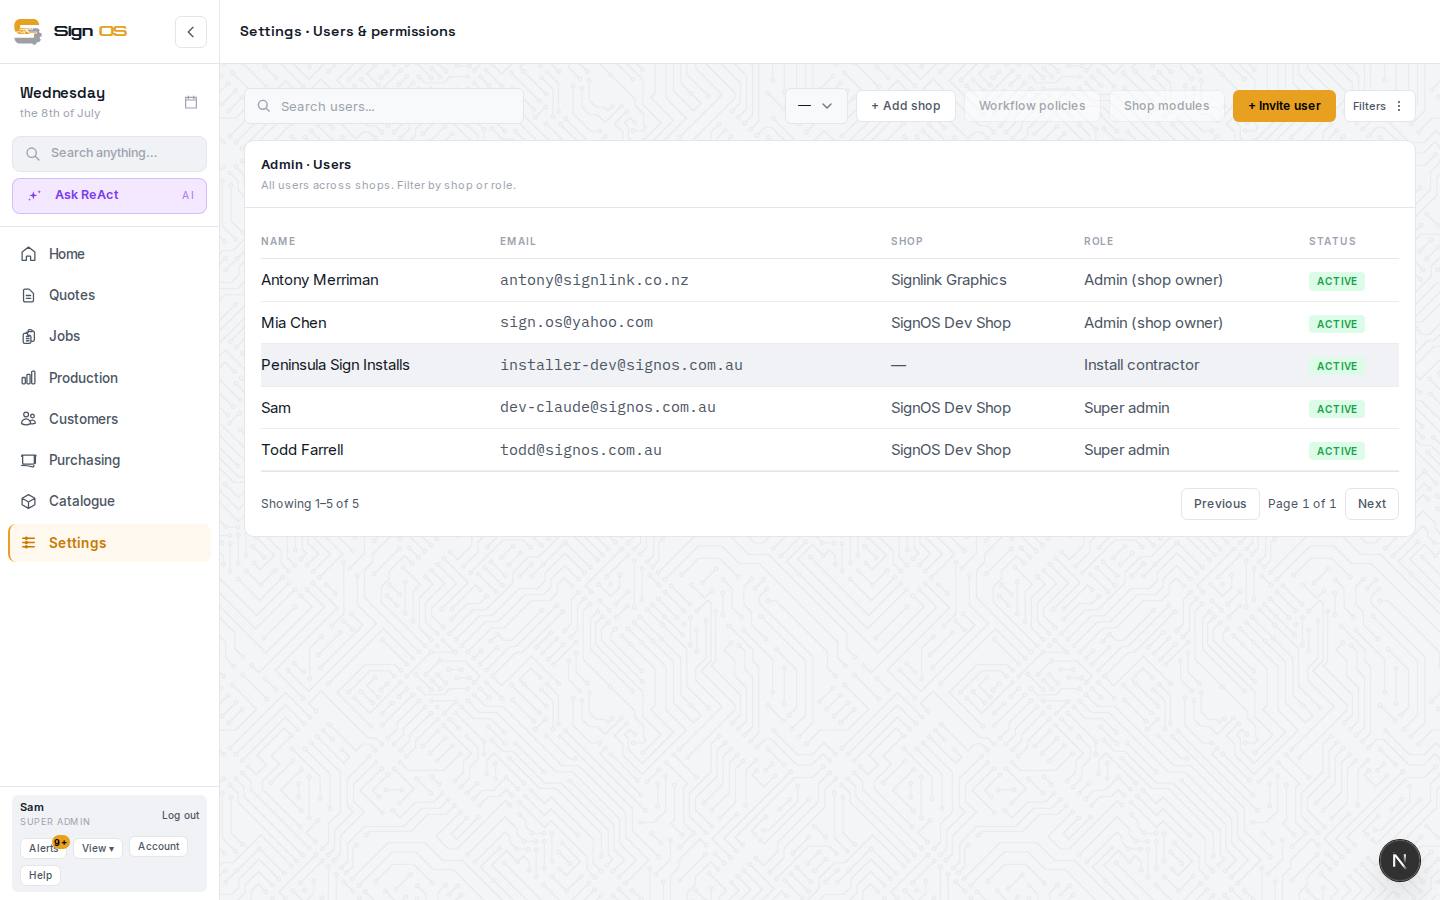
Task: Open the Next.js dev tools badge
Action: click(1399, 860)
